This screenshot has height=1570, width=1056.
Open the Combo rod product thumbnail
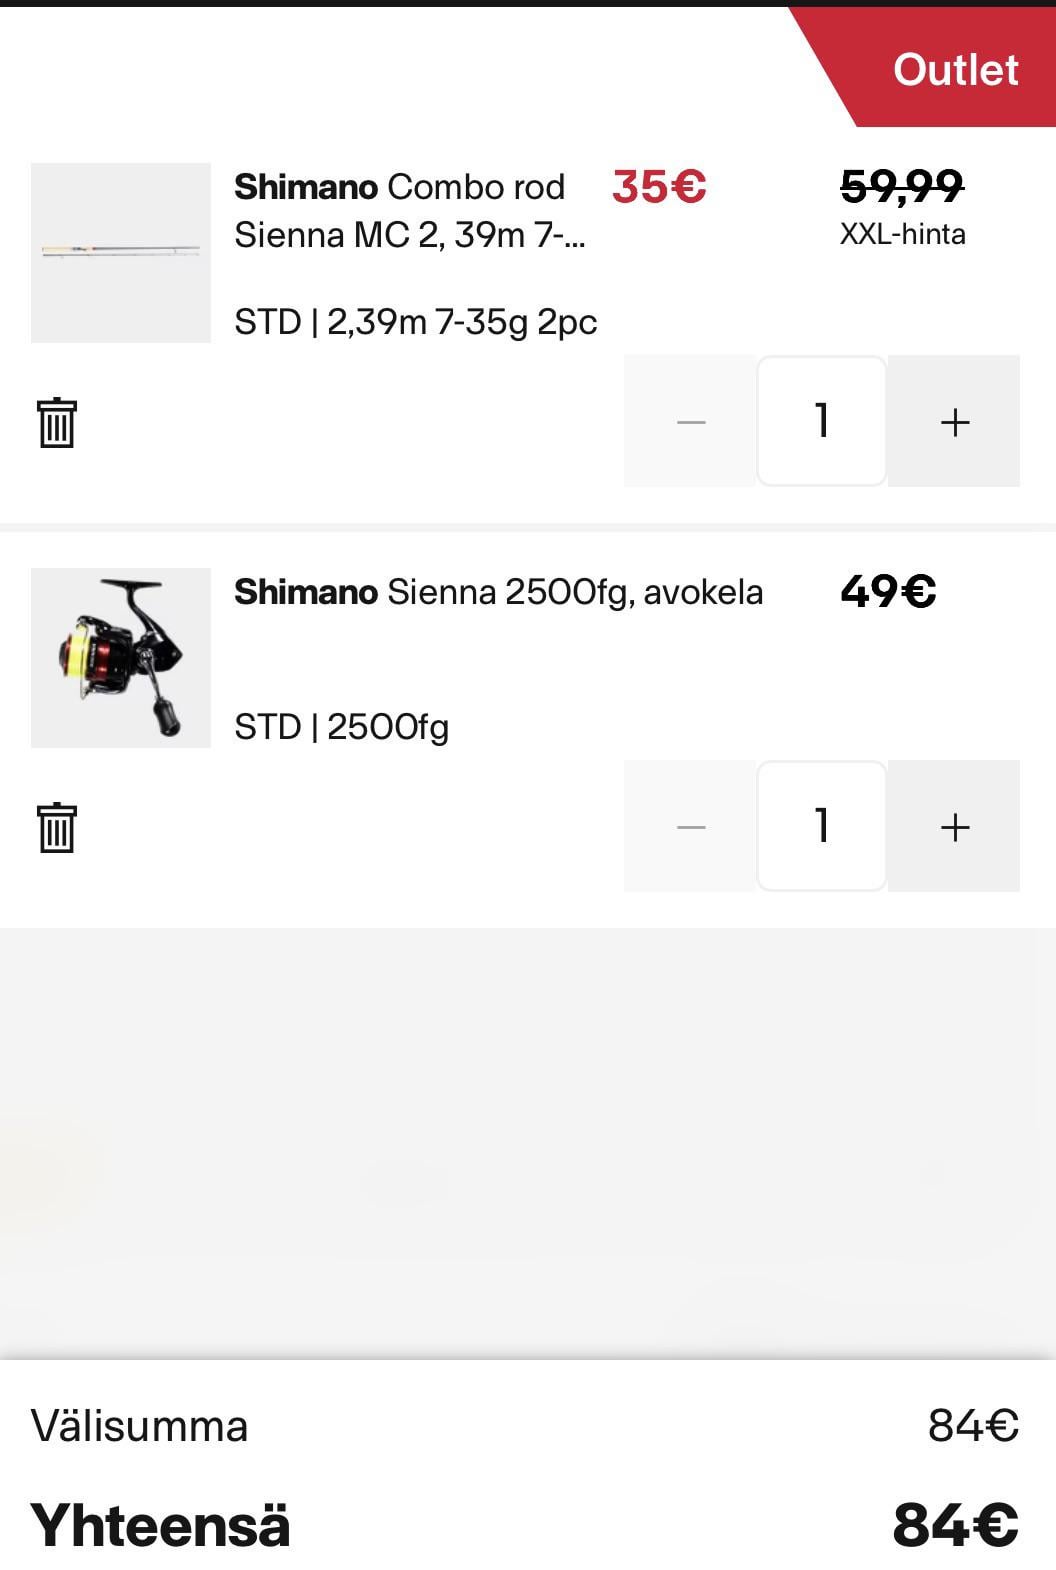click(x=121, y=253)
